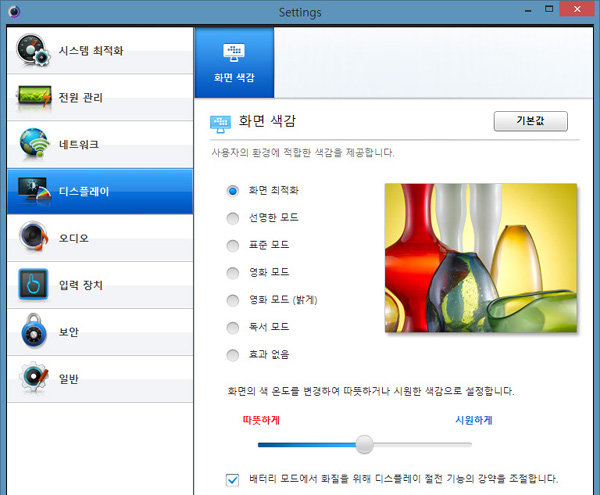Screen dimensions: 600x495
Task: Click the 오디오 speaker icon
Action: click(x=34, y=236)
